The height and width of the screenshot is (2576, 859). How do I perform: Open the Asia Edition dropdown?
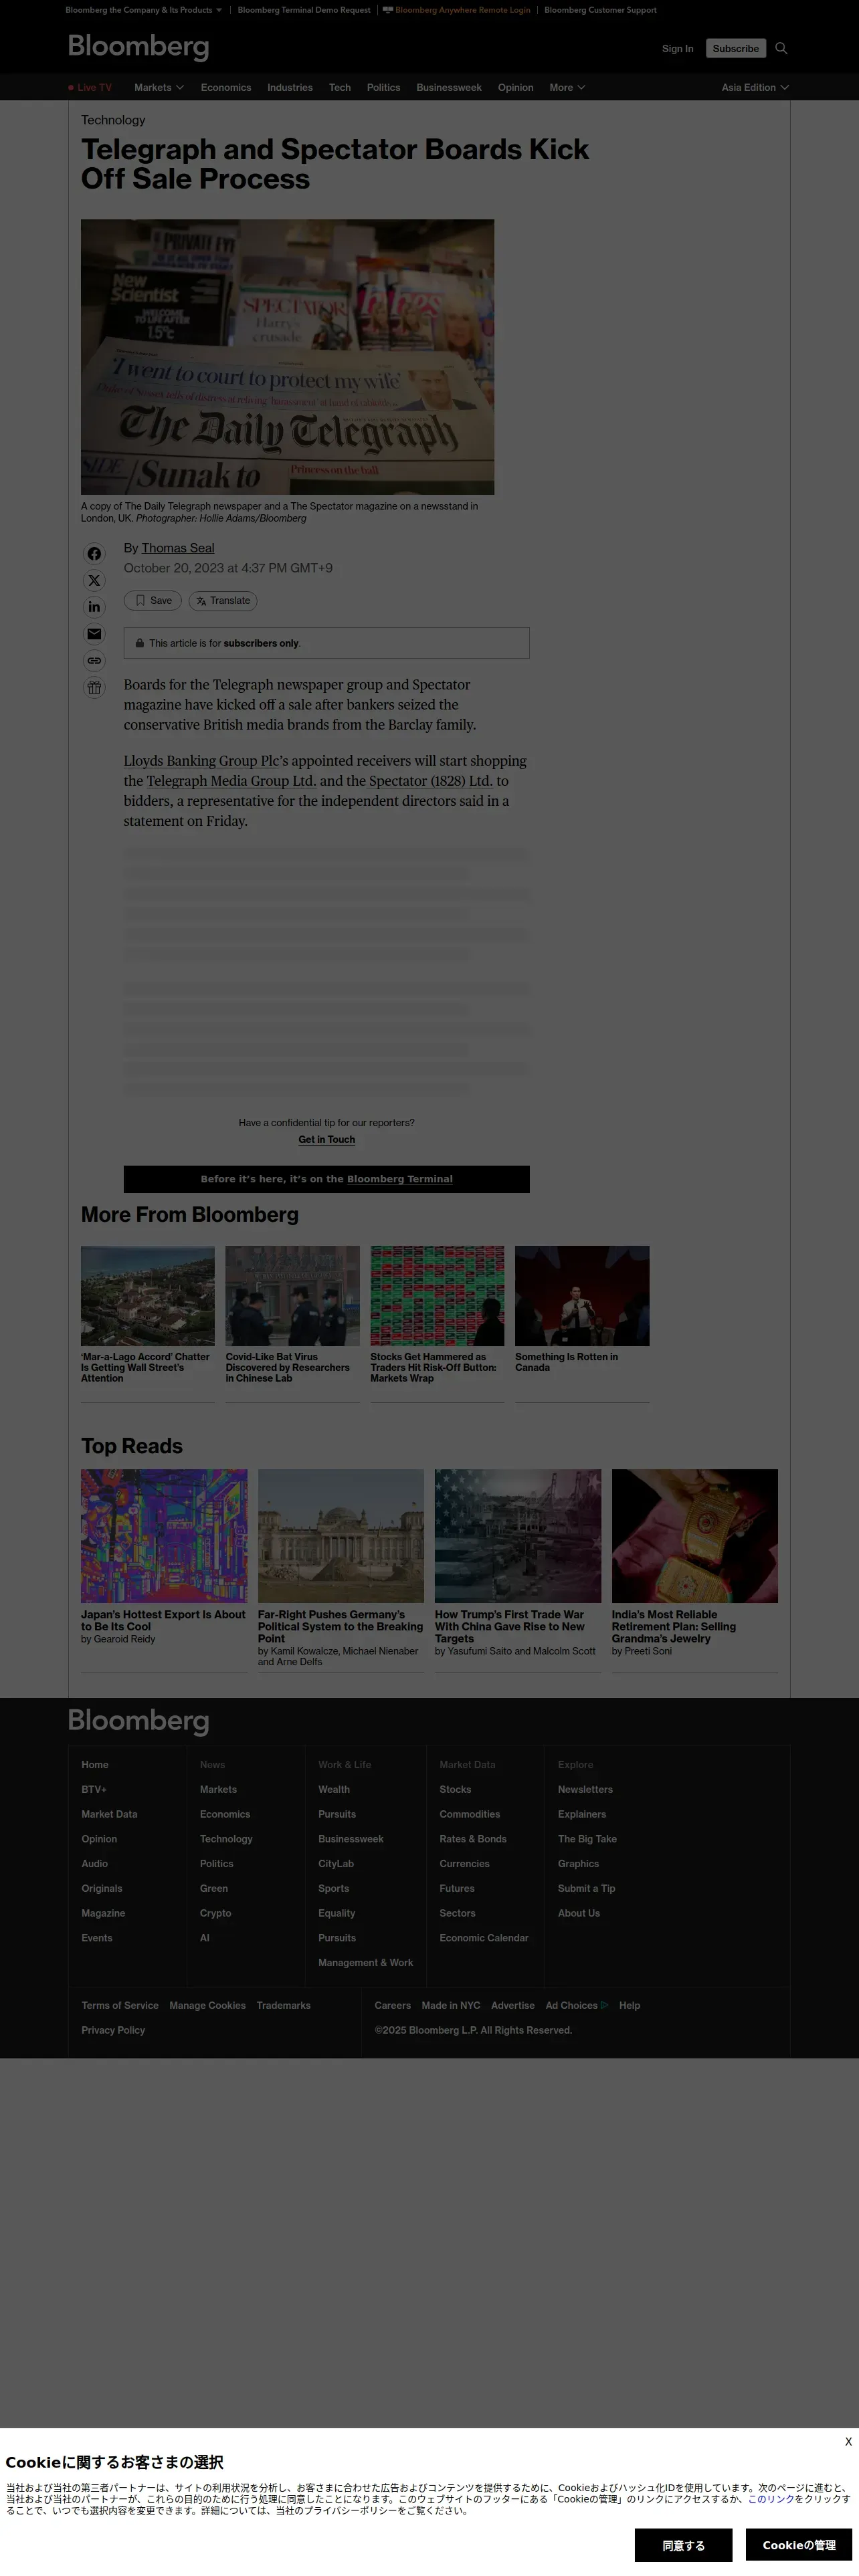[x=755, y=88]
